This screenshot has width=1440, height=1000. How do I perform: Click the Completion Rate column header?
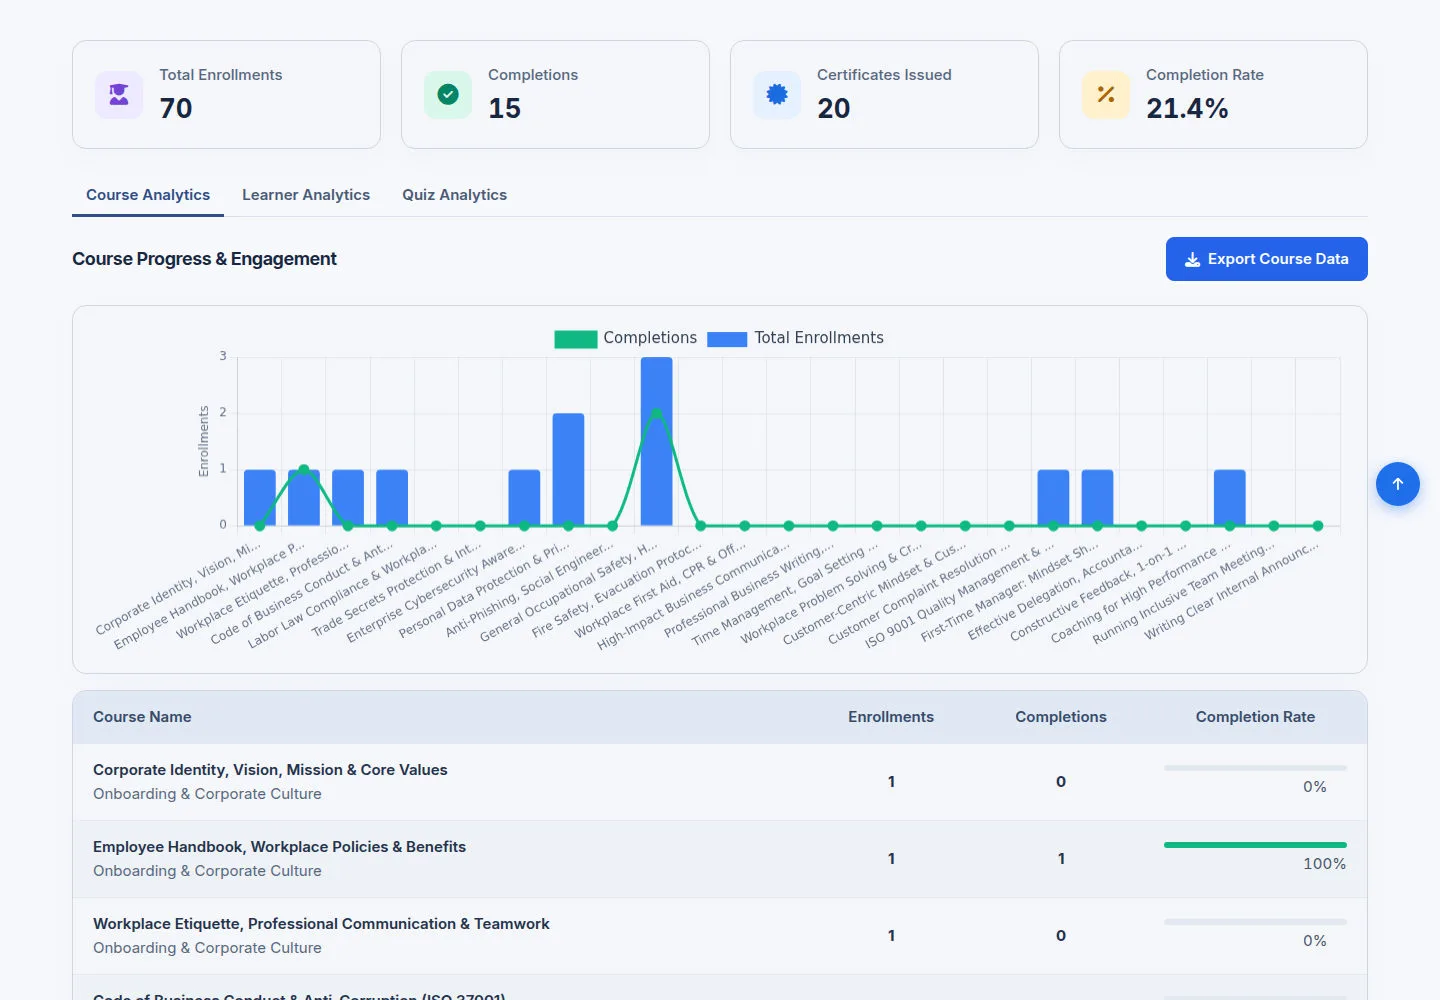[x=1255, y=717]
